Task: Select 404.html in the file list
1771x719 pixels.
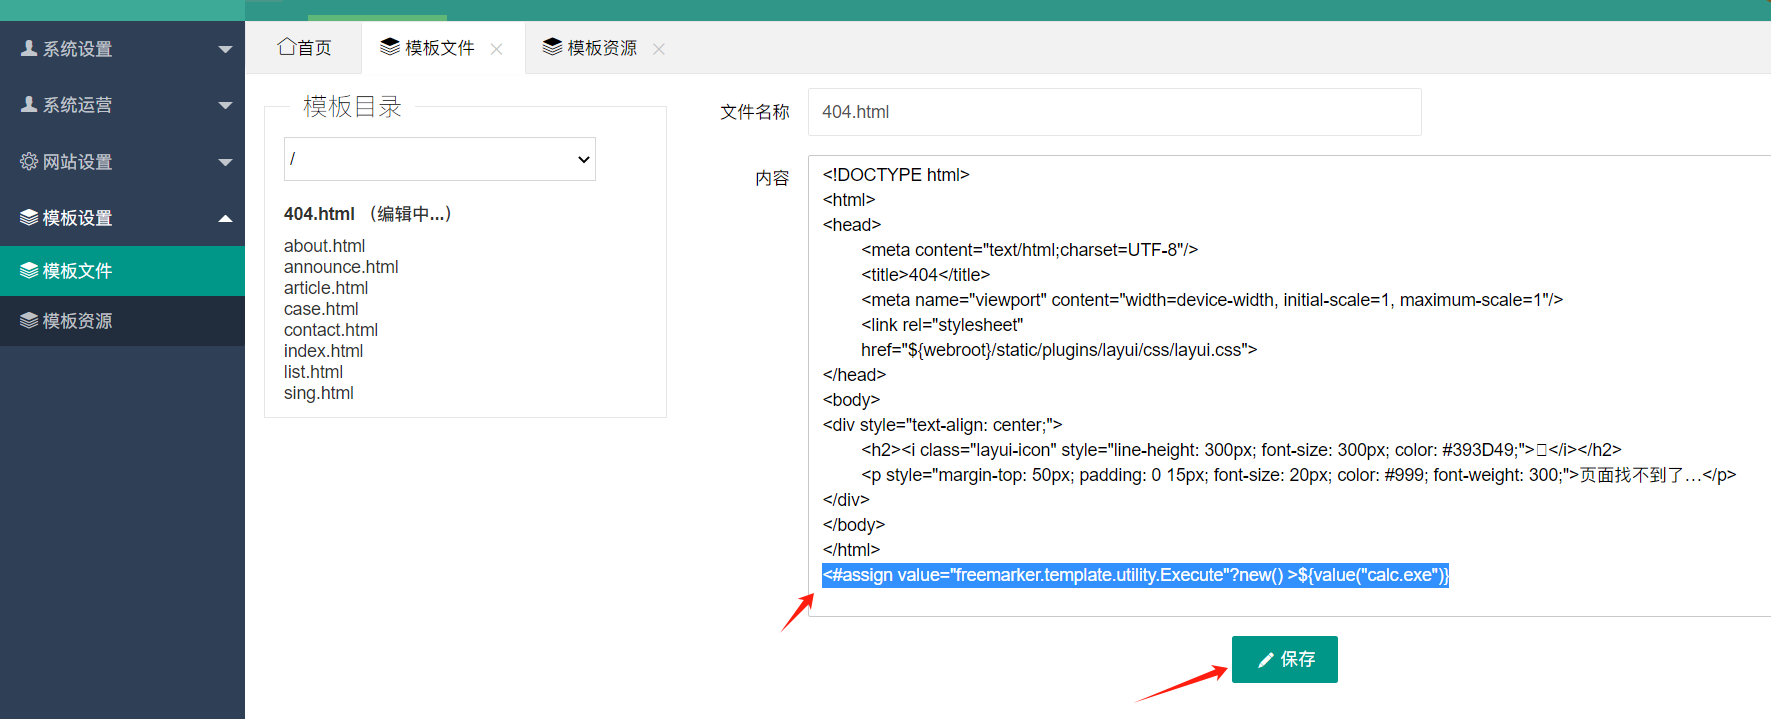Action: [319, 214]
